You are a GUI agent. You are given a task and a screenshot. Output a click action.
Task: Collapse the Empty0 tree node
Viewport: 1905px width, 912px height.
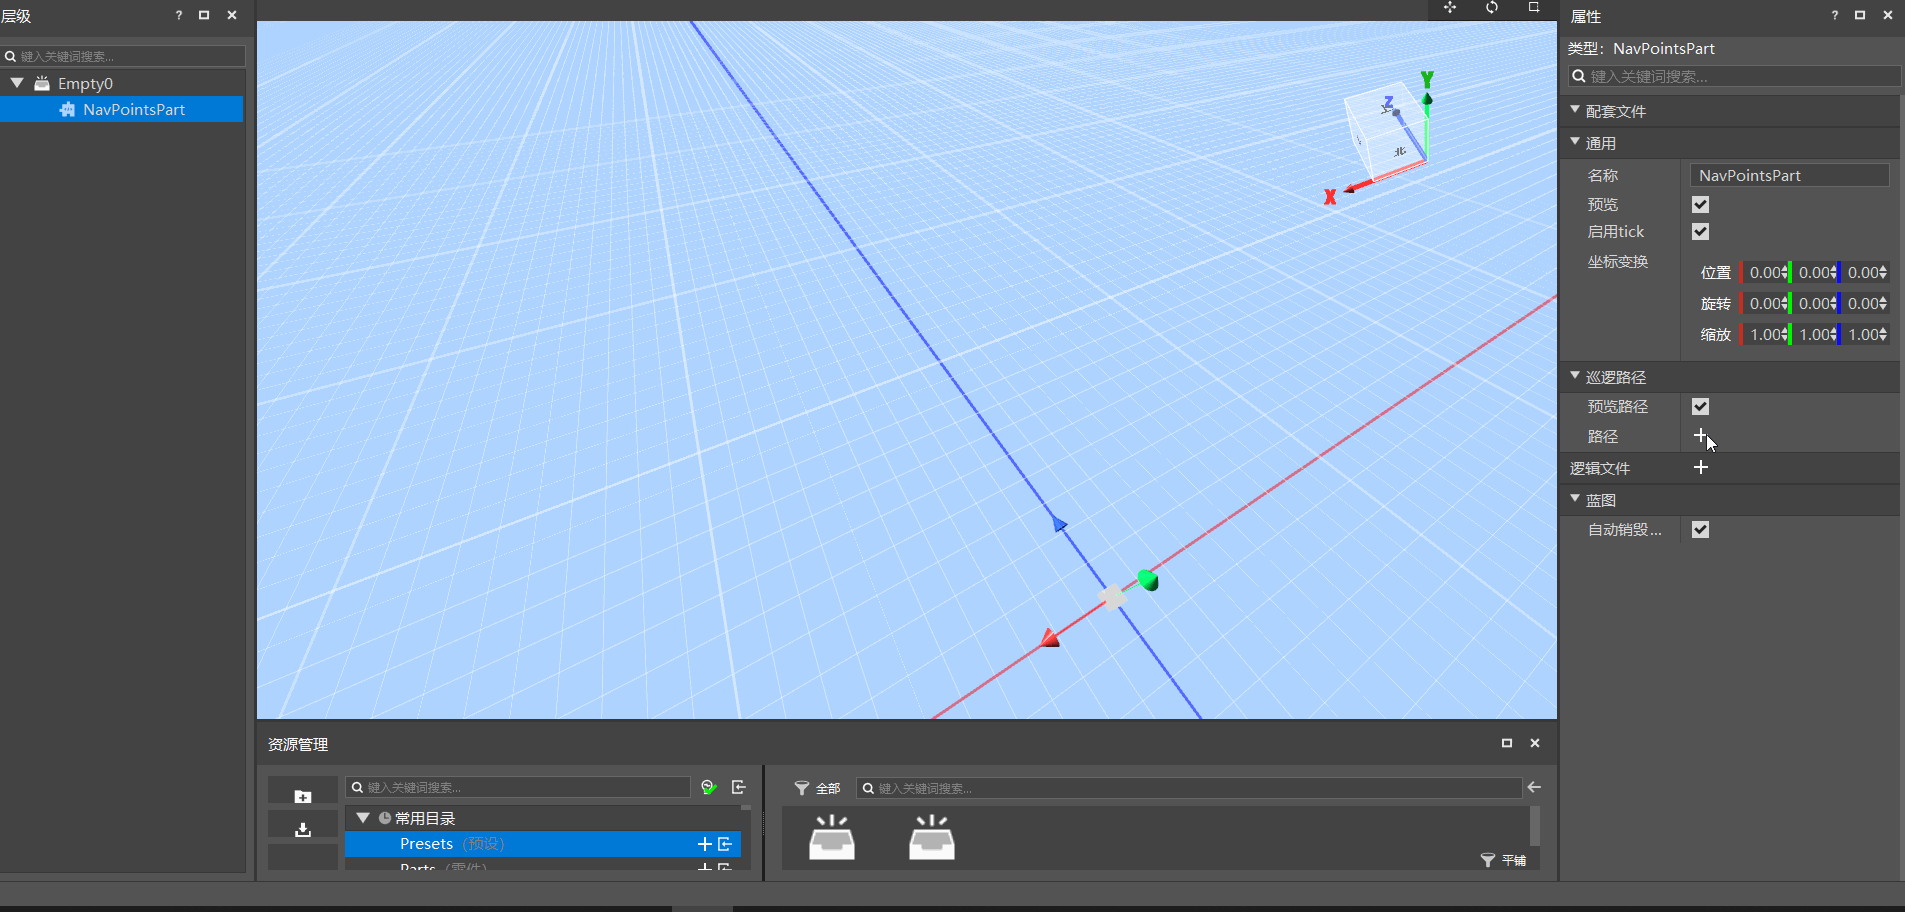[x=17, y=83]
